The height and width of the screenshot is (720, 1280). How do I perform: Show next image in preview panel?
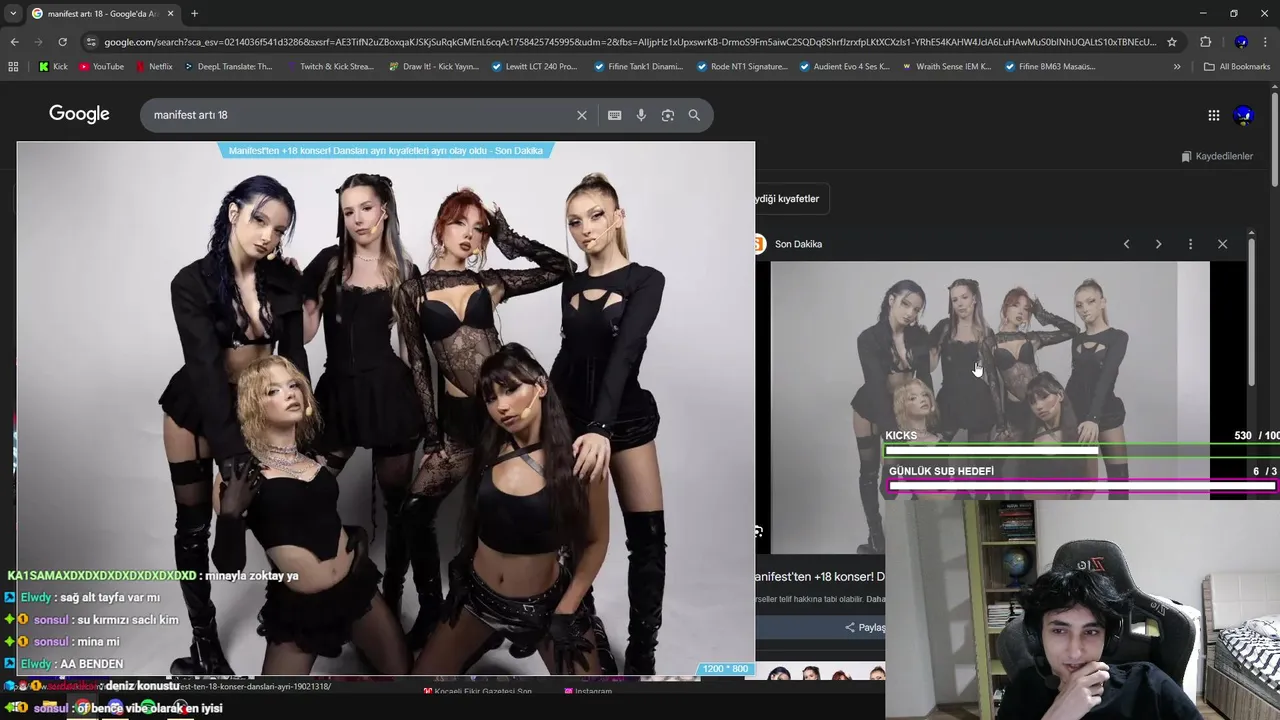[1158, 244]
